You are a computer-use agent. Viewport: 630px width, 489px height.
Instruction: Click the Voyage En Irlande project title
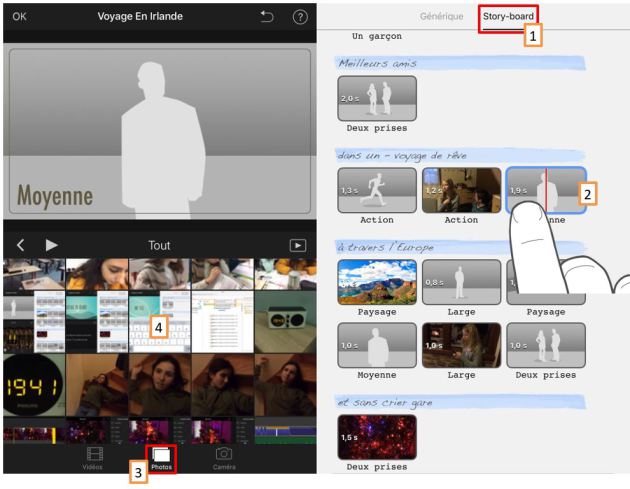click(140, 16)
